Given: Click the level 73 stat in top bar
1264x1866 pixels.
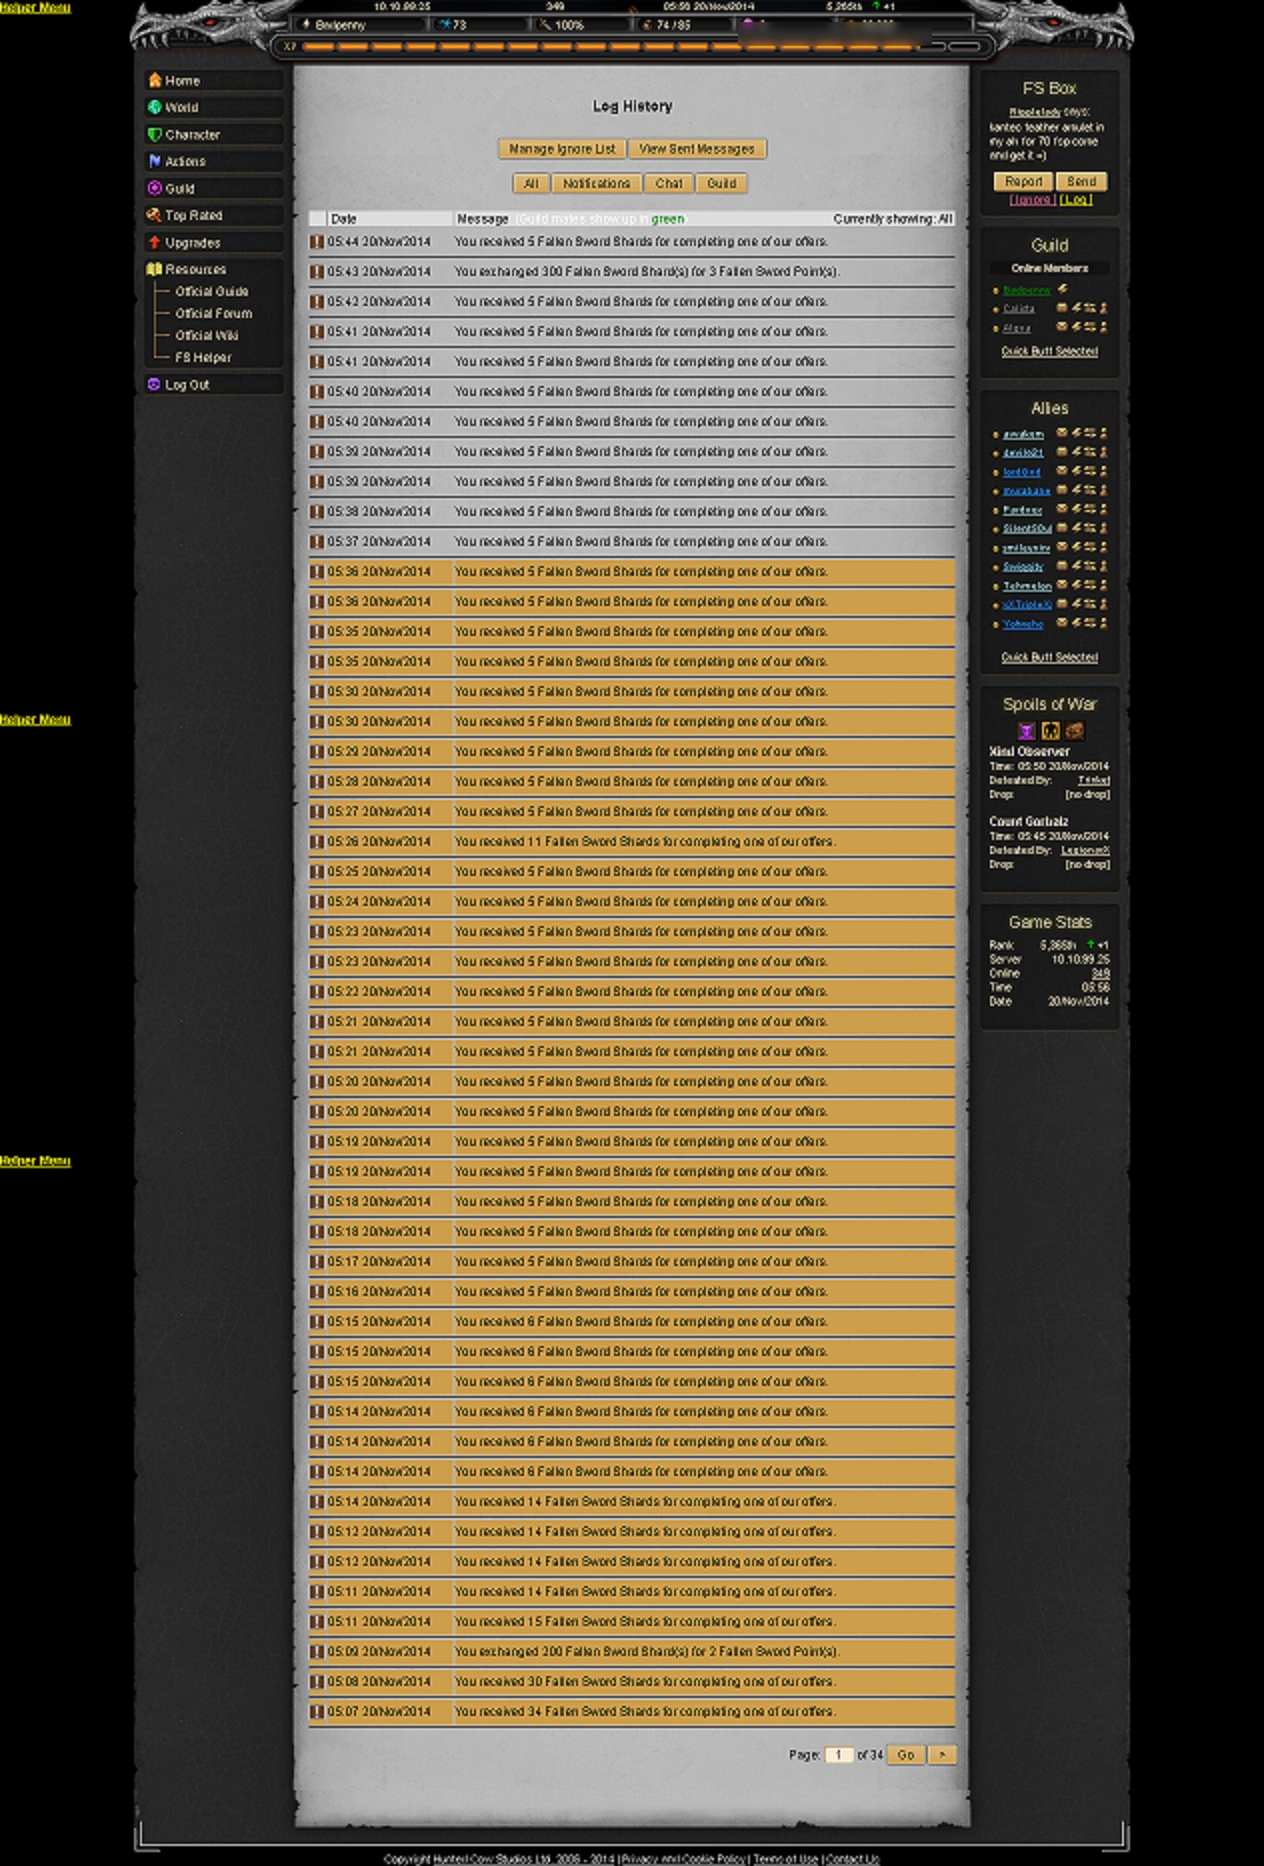Looking at the screenshot, I should [x=459, y=25].
